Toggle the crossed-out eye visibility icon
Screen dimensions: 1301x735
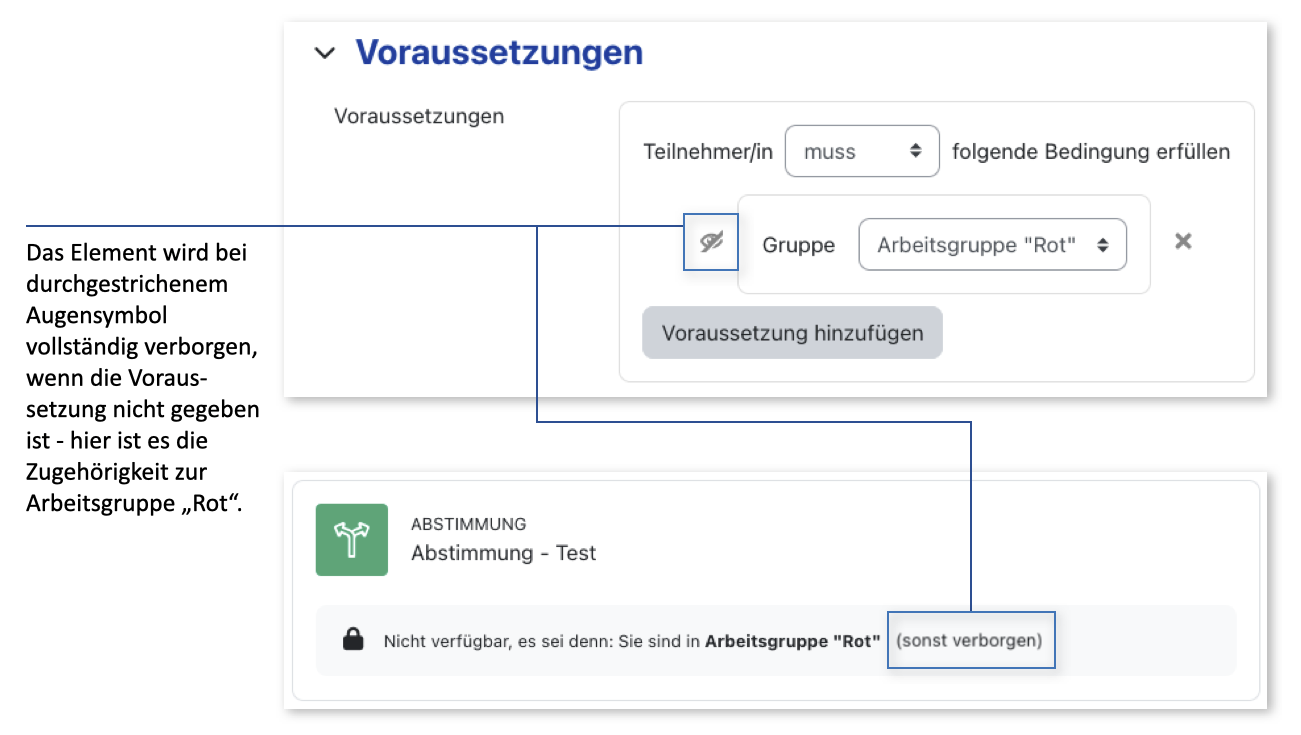point(711,241)
